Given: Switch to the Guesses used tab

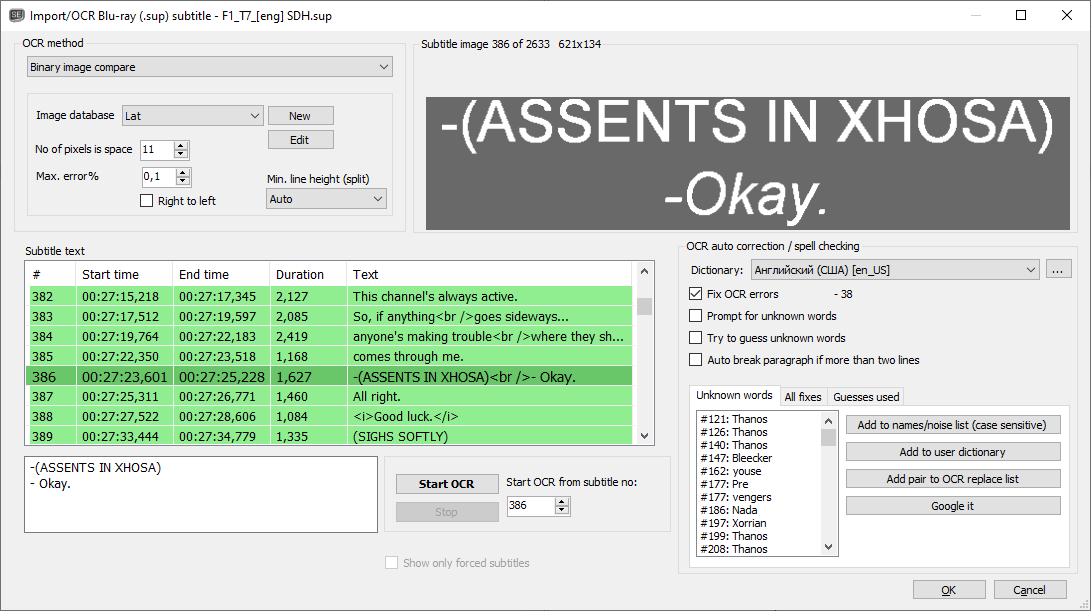Looking at the screenshot, I should (x=864, y=396).
